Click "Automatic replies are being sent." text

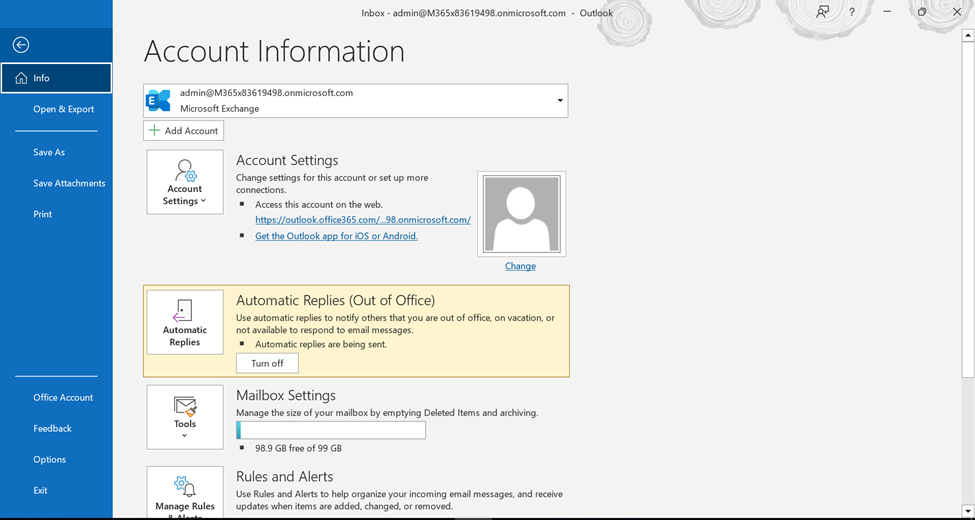[x=321, y=344]
